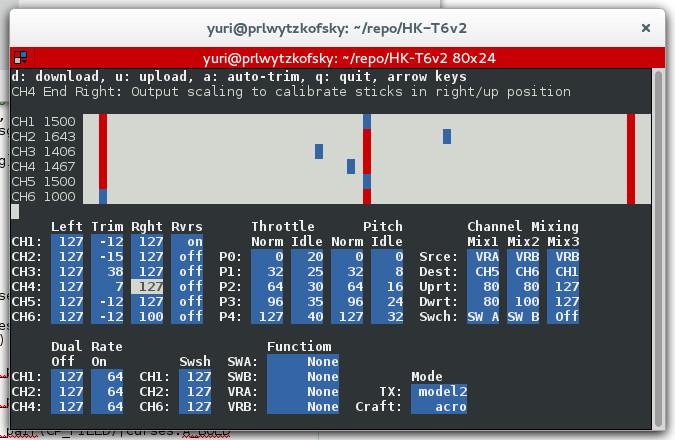This screenshot has height=440, width=675.
Task: Select Throttle Idle P4 value 40
Action: (307, 316)
